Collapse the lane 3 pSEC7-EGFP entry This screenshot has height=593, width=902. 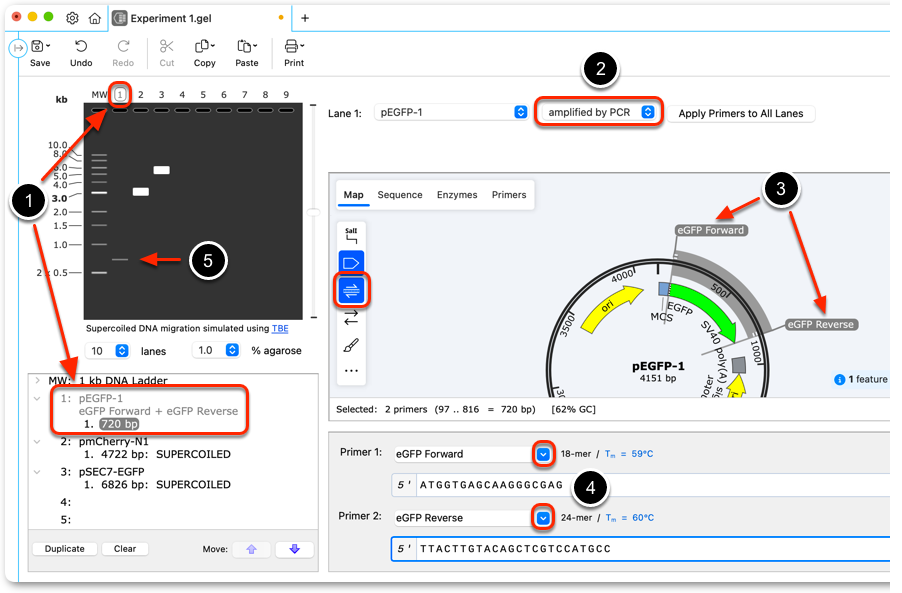click(37, 472)
